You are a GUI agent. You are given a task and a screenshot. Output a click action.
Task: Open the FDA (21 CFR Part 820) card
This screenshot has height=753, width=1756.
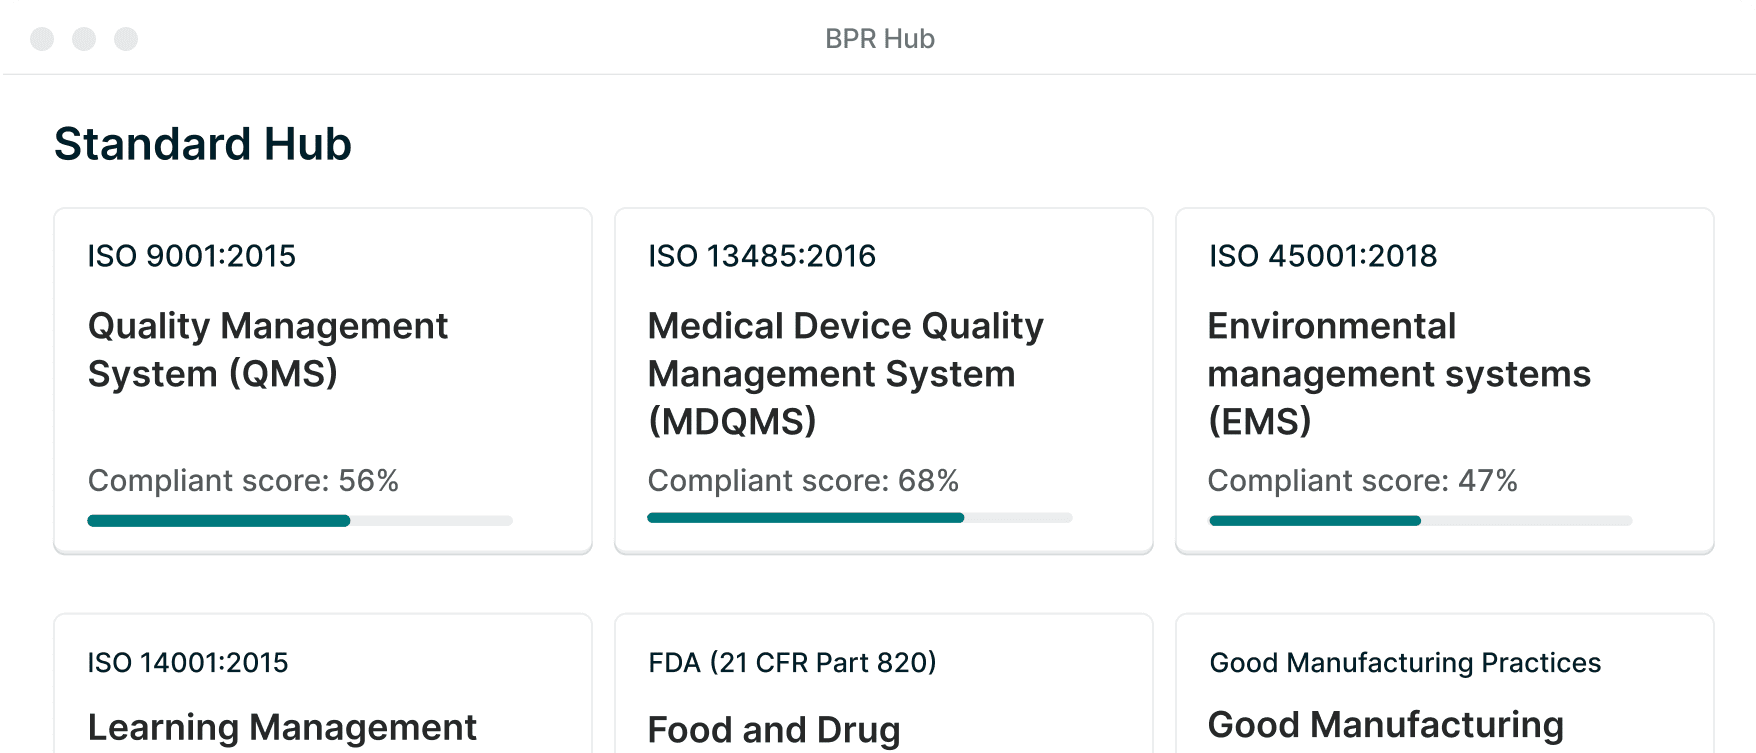(x=884, y=684)
